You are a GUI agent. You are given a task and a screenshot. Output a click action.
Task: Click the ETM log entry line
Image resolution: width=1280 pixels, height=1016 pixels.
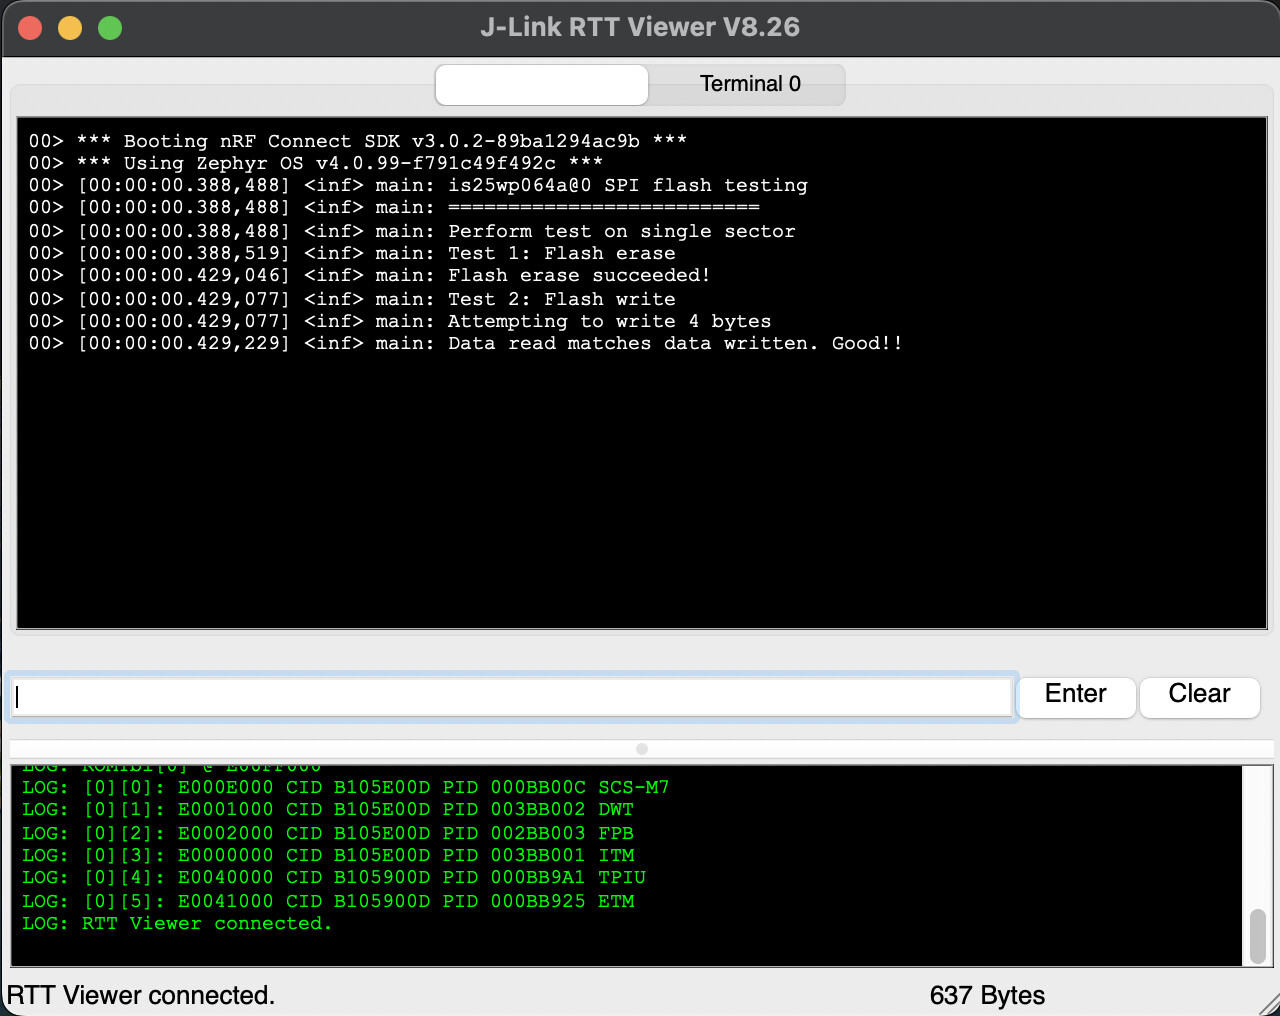coord(328,902)
